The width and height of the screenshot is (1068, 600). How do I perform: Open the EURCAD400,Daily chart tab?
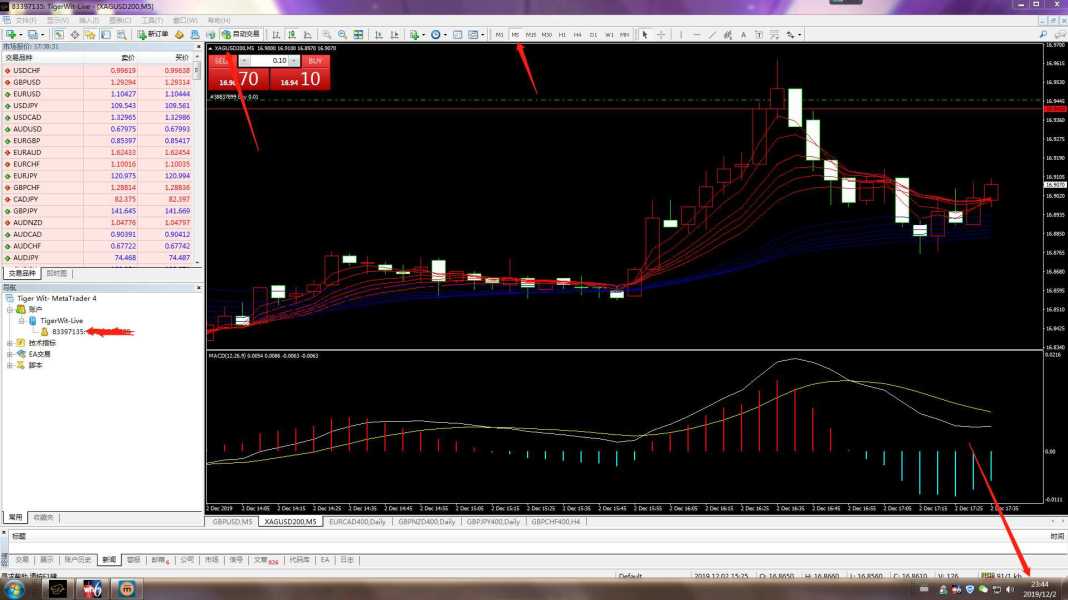point(357,522)
